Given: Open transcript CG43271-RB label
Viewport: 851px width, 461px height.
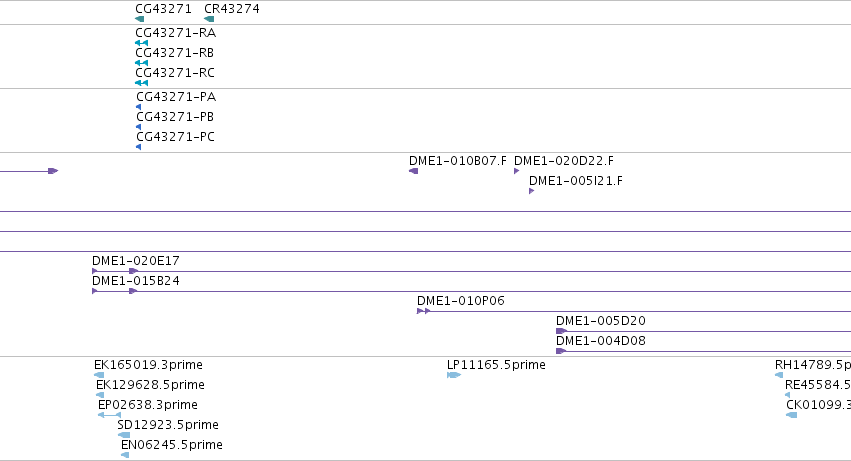Looking at the screenshot, I should coord(175,53).
